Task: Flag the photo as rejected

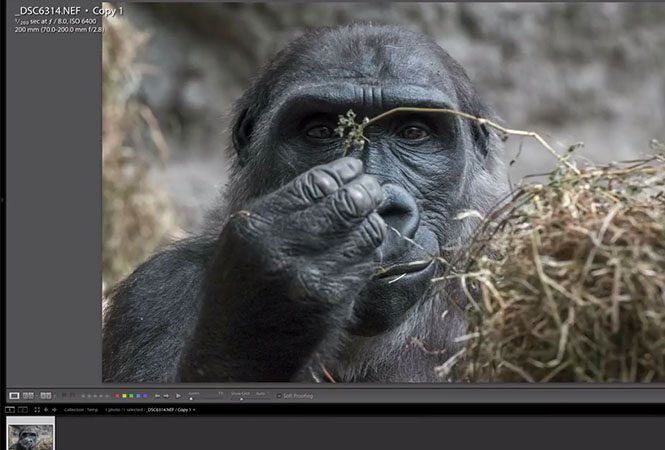Action: (x=73, y=396)
